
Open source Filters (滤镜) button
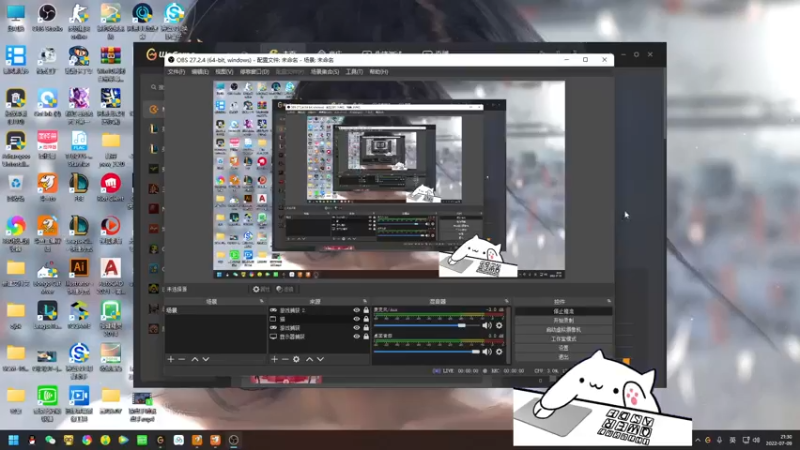pos(285,289)
